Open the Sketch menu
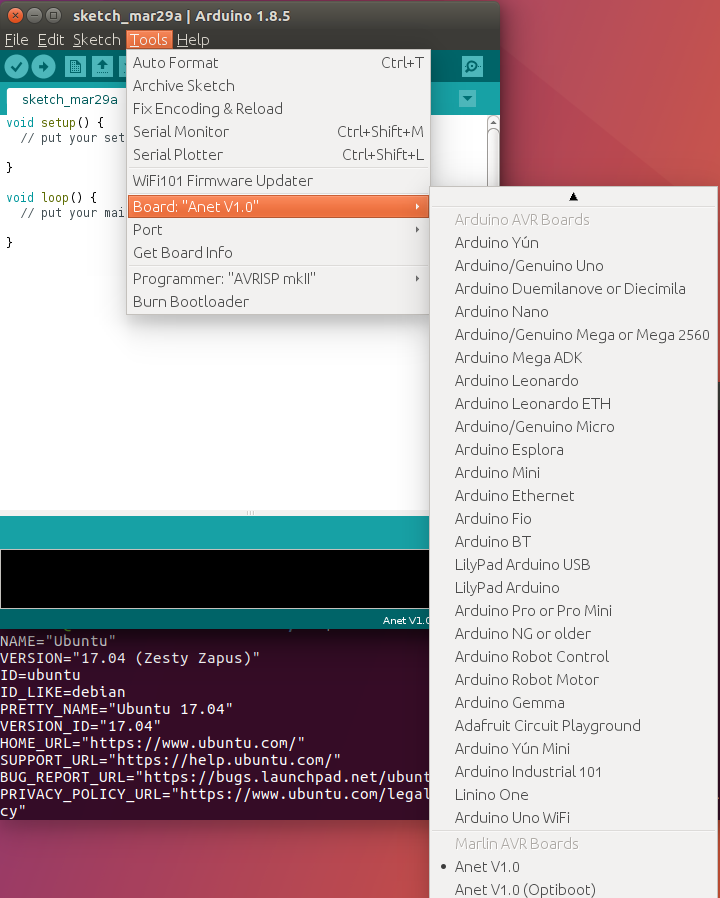The width and height of the screenshot is (720, 898). pyautogui.click(x=96, y=40)
